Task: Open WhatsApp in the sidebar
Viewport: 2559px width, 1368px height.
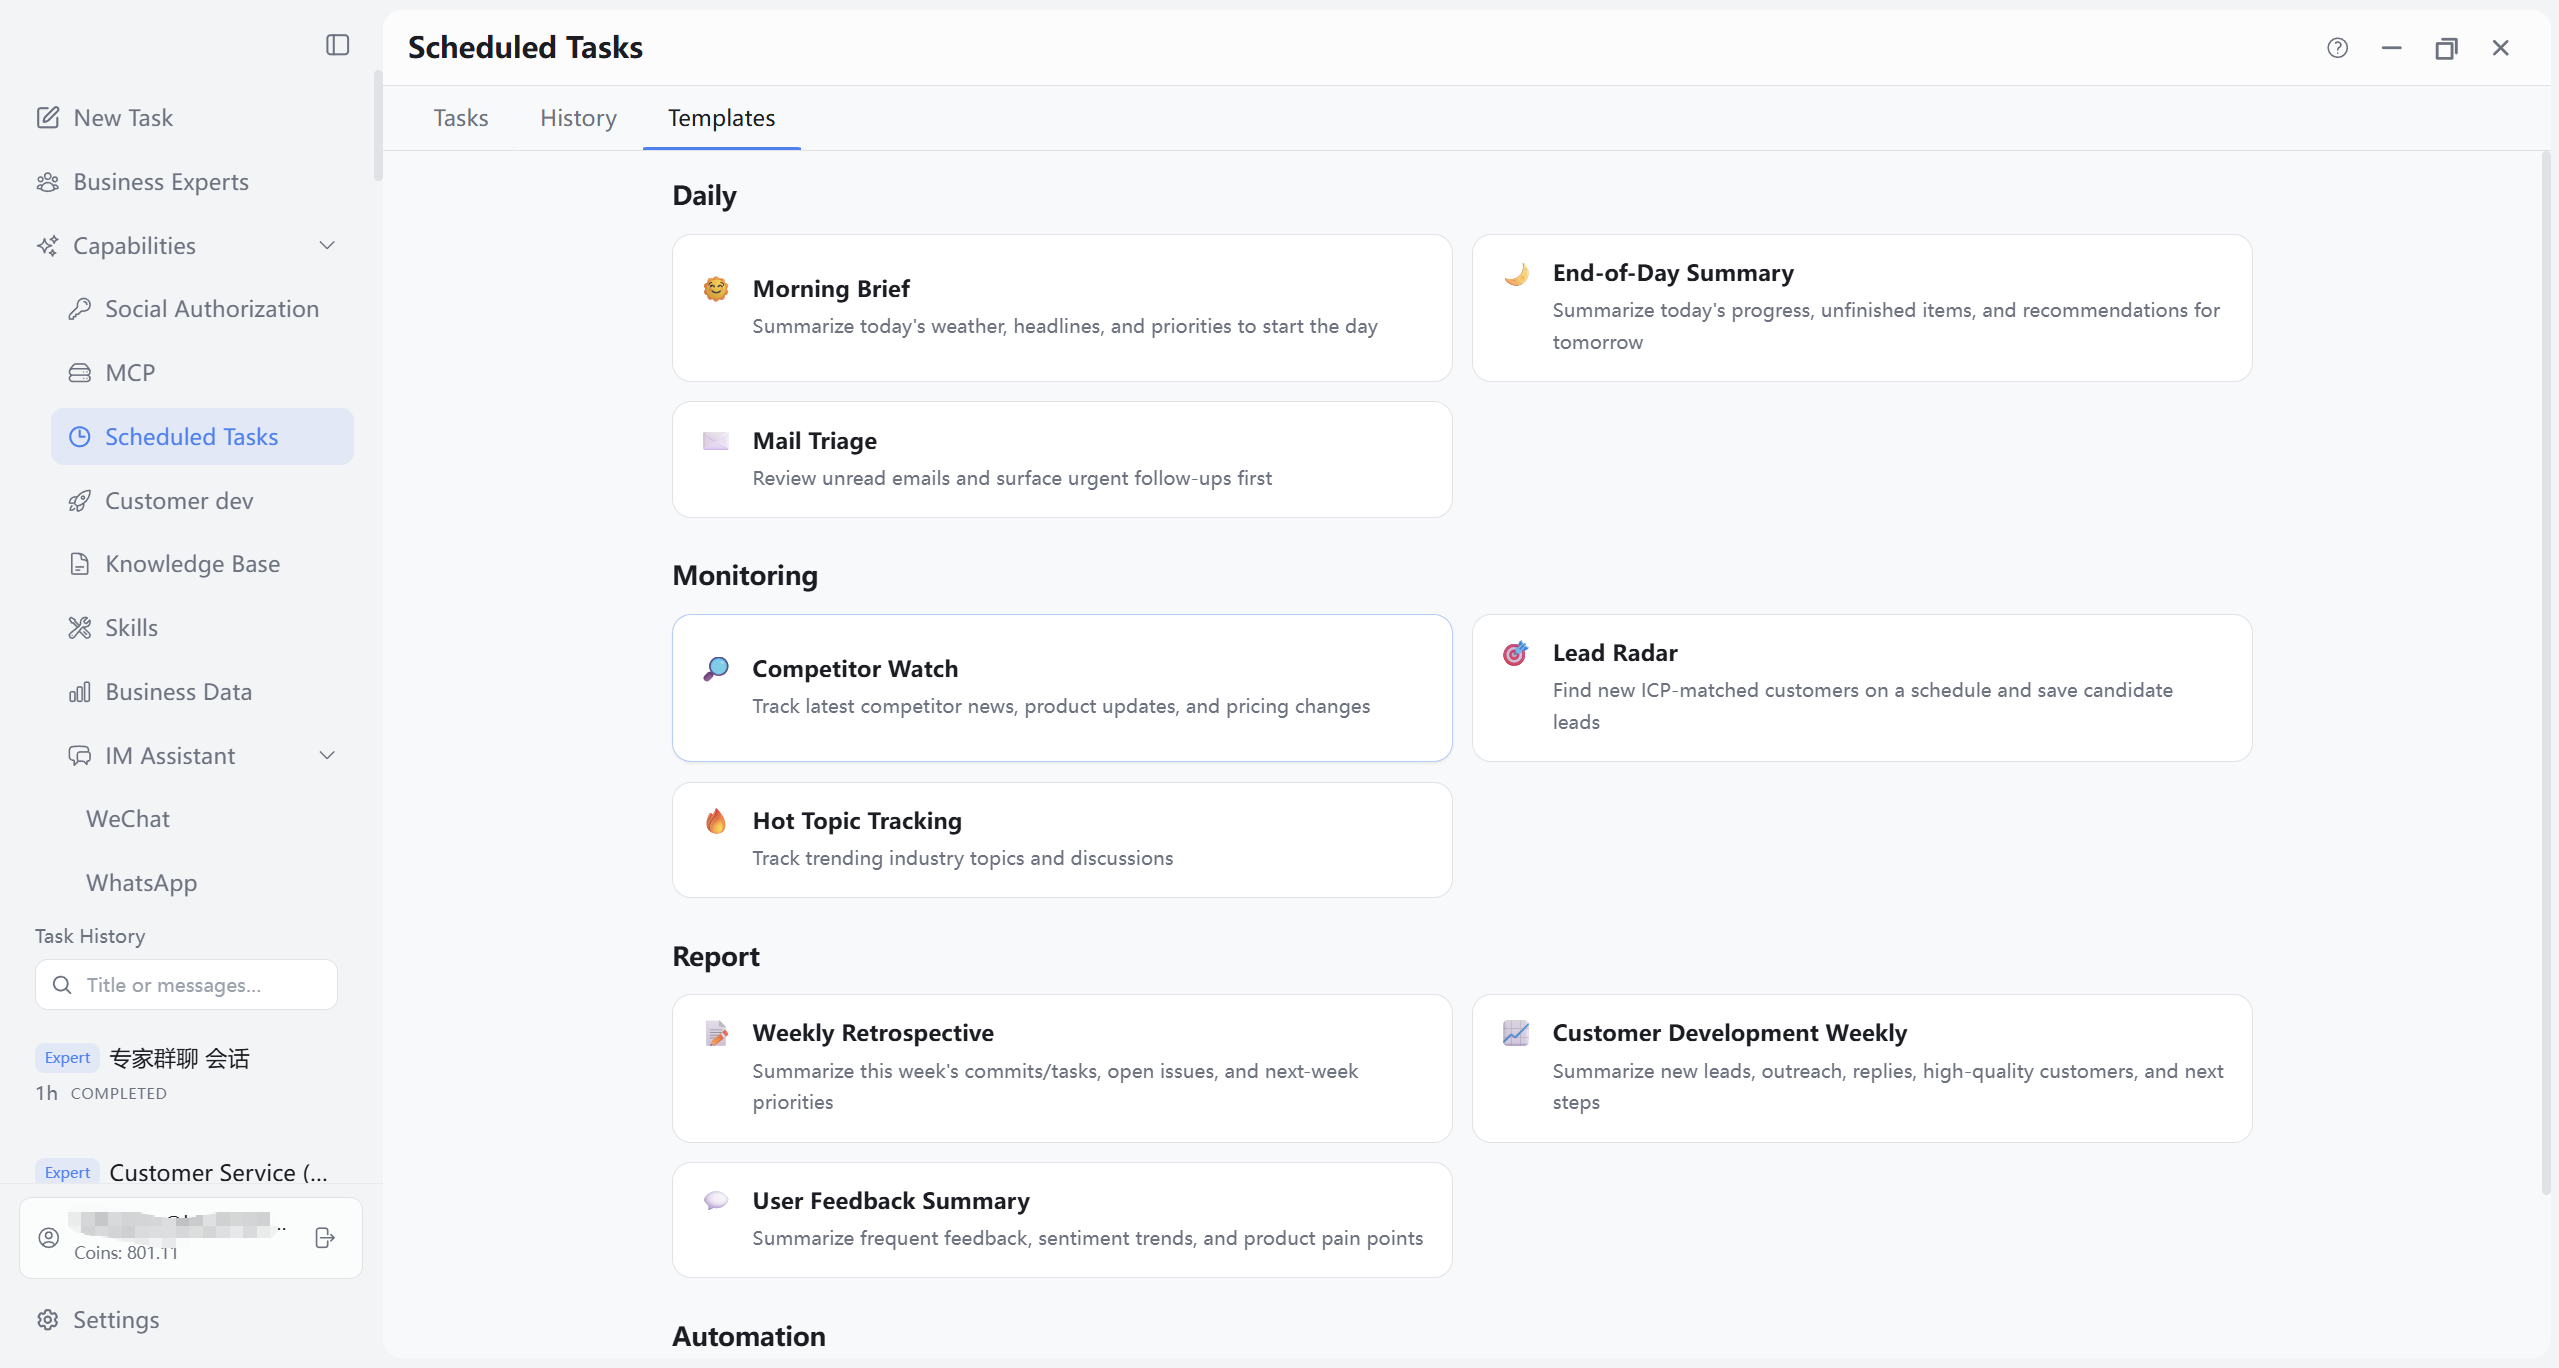Action: (x=141, y=883)
